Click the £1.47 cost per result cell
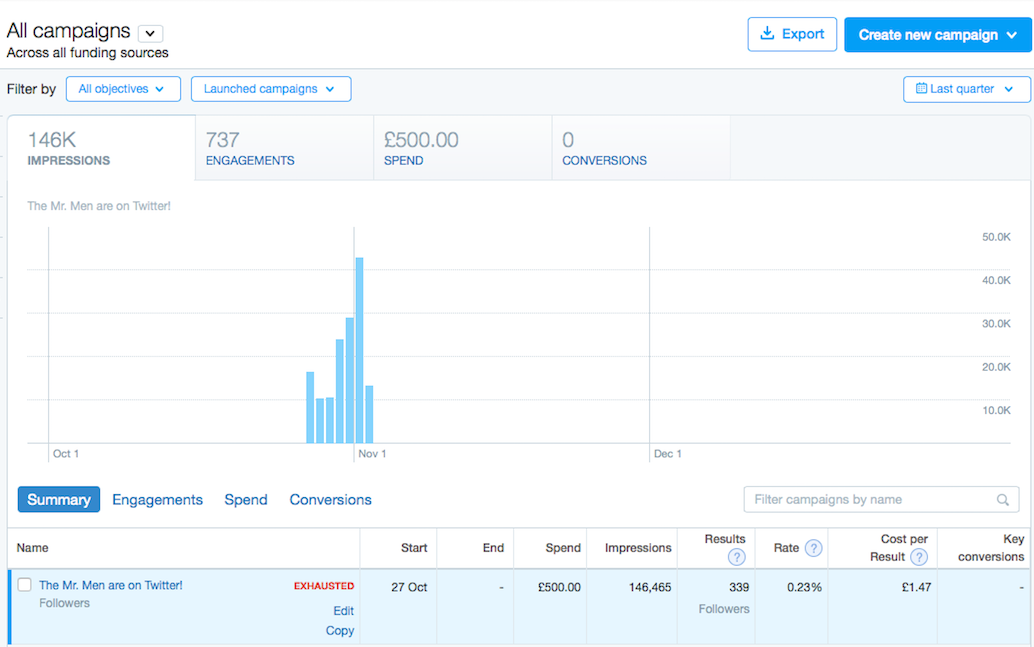 coord(917,587)
